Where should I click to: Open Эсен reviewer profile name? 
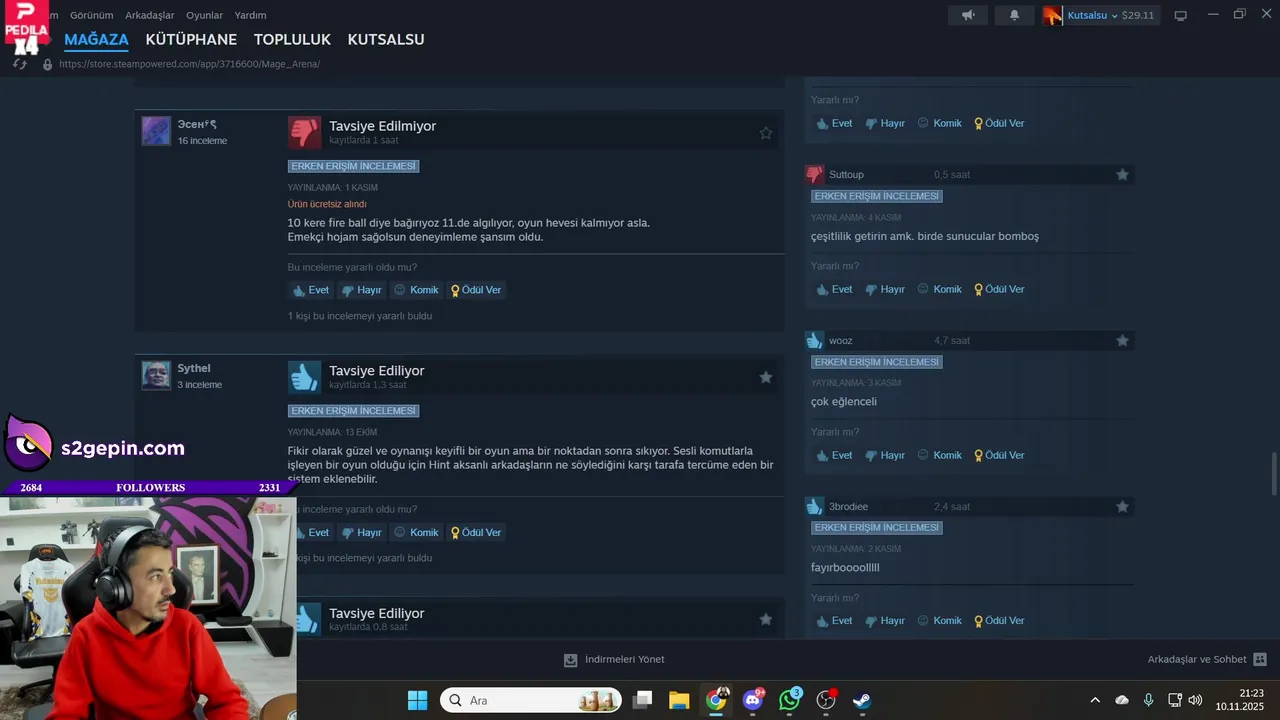click(197, 124)
